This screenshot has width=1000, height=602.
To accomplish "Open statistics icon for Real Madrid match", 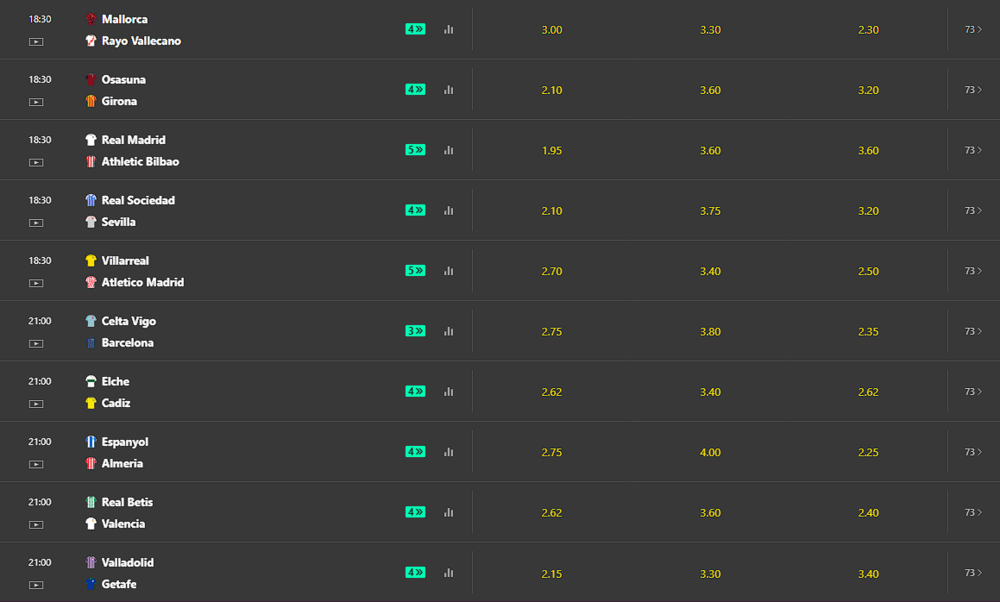I will coord(448,150).
